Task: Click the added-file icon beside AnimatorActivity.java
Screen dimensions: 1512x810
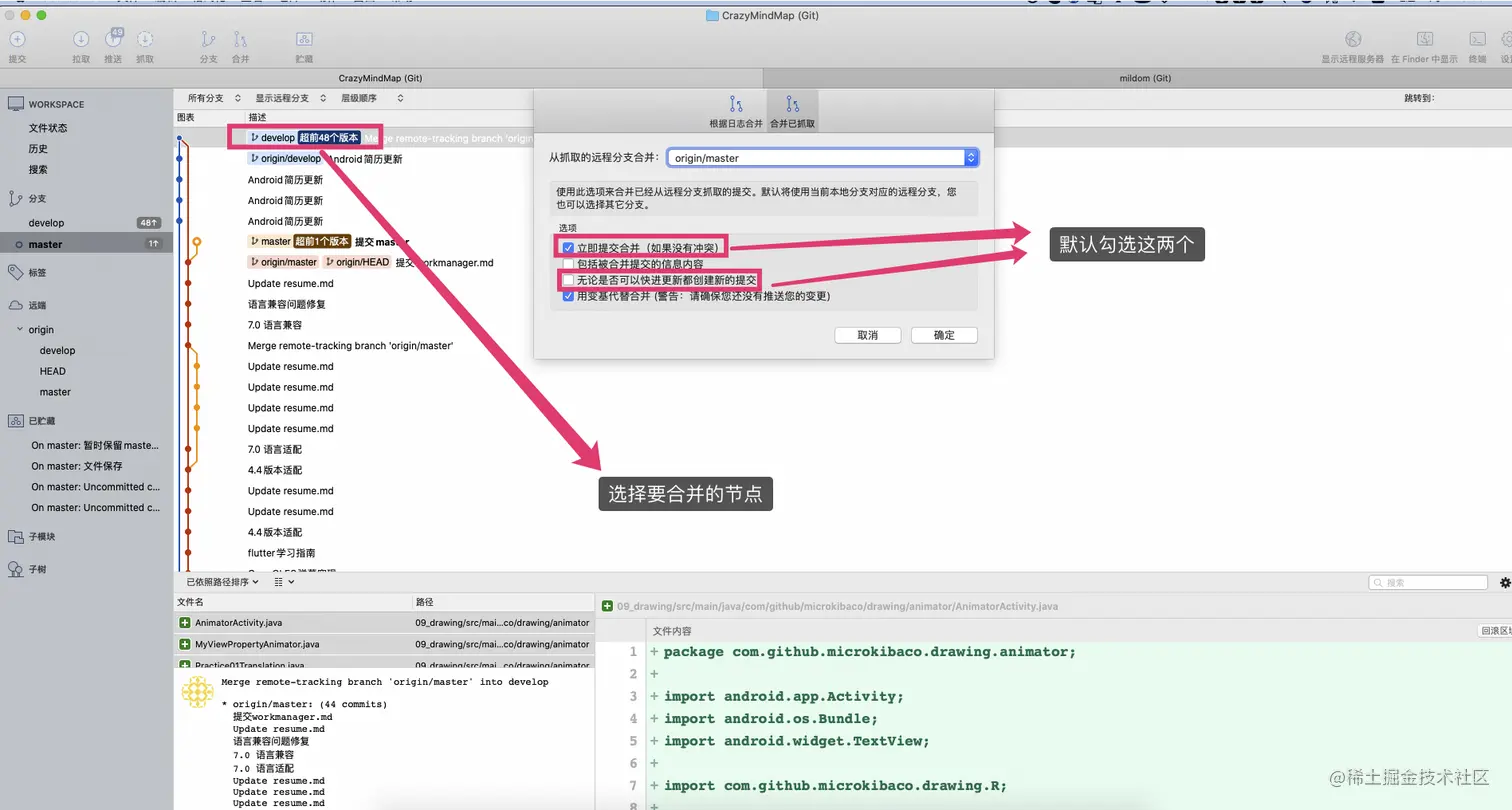Action: [184, 623]
